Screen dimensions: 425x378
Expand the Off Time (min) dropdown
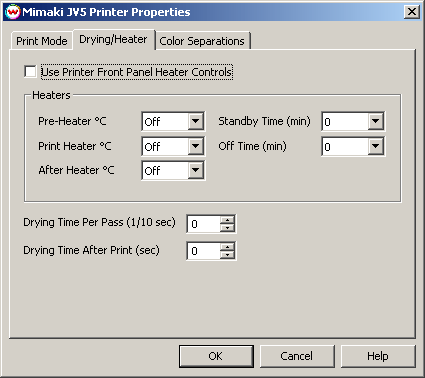point(375,146)
